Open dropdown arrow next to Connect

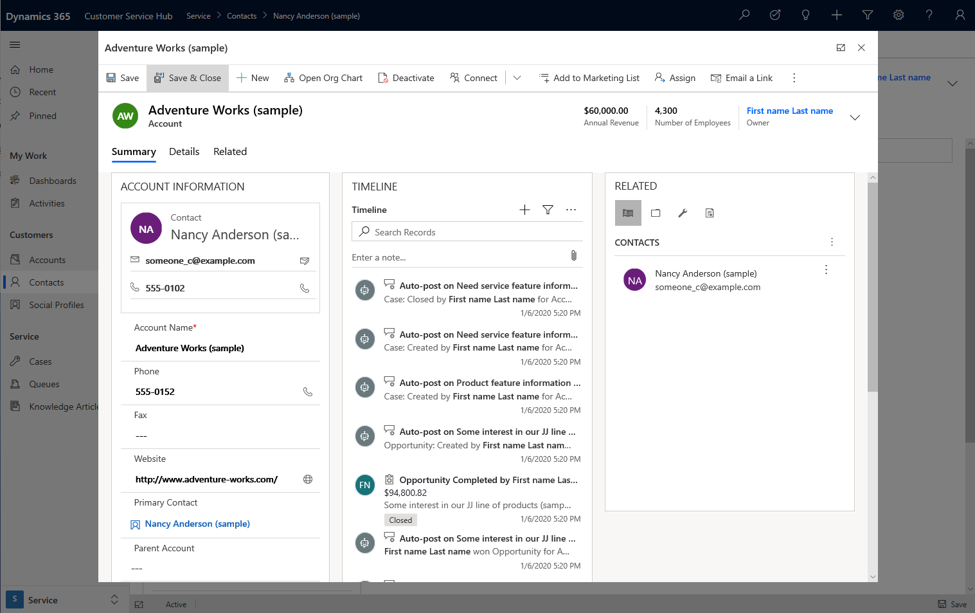(x=517, y=78)
